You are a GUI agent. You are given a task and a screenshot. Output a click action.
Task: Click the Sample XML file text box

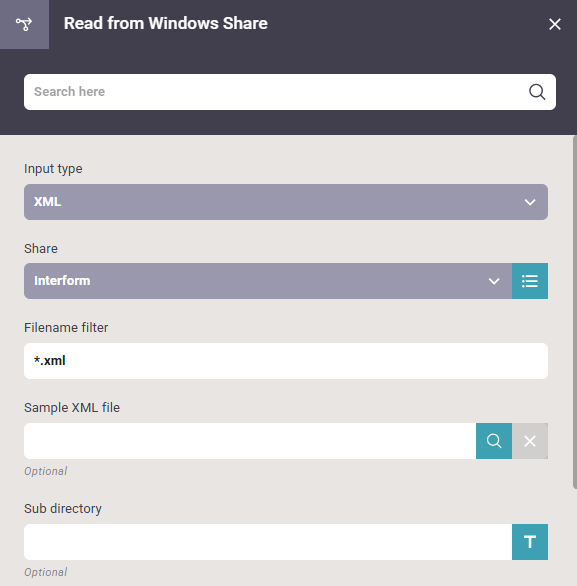[x=250, y=441]
